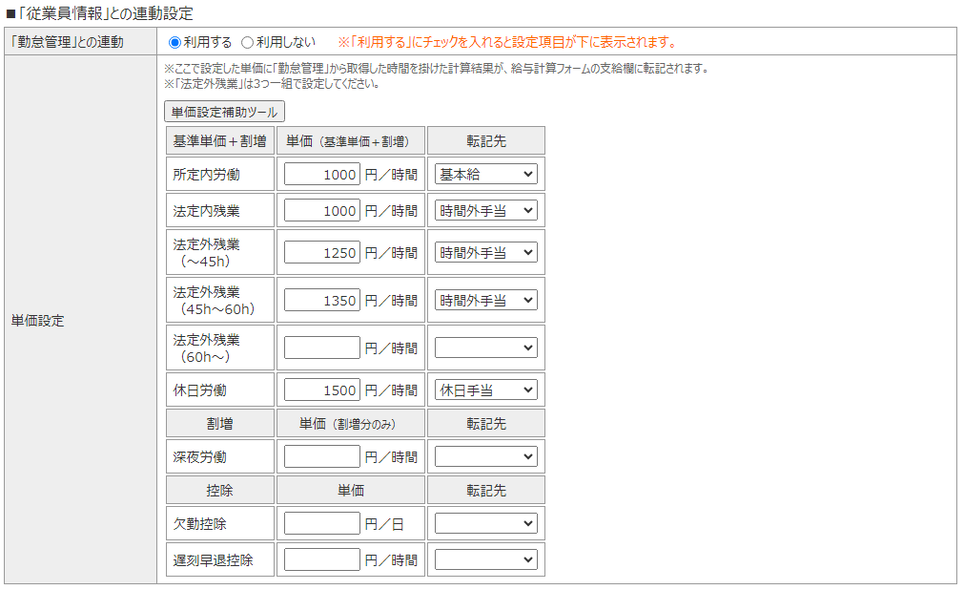
Task: Click the 休日労働 unit price field
Action: (322, 390)
